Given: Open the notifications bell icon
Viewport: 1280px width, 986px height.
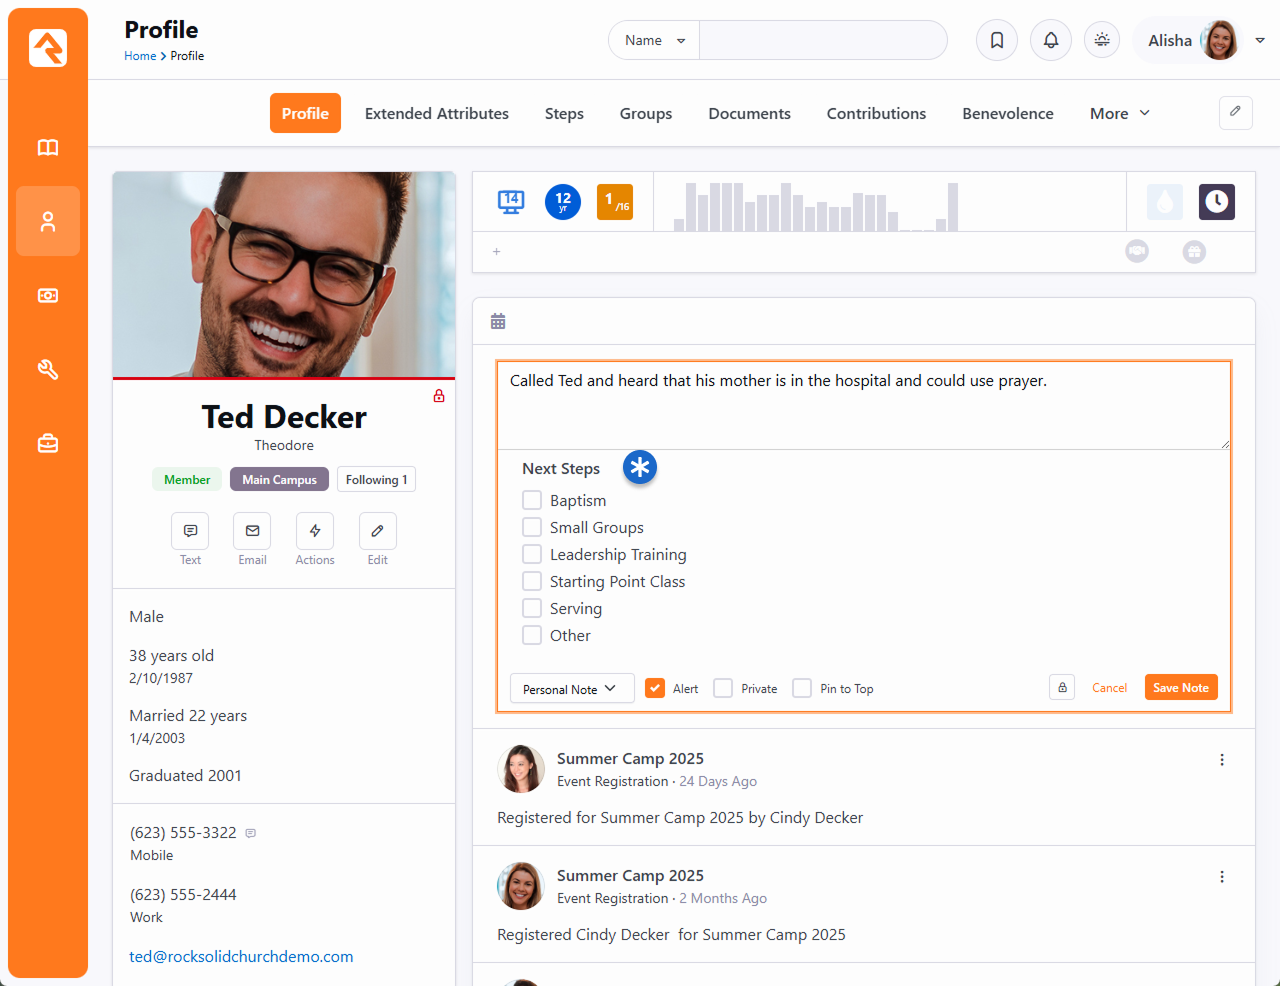Looking at the screenshot, I should [x=1051, y=40].
